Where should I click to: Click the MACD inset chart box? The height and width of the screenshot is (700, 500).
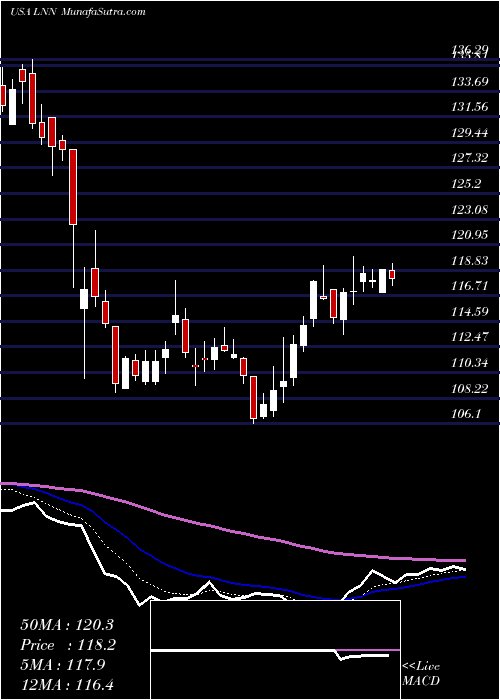click(x=275, y=650)
